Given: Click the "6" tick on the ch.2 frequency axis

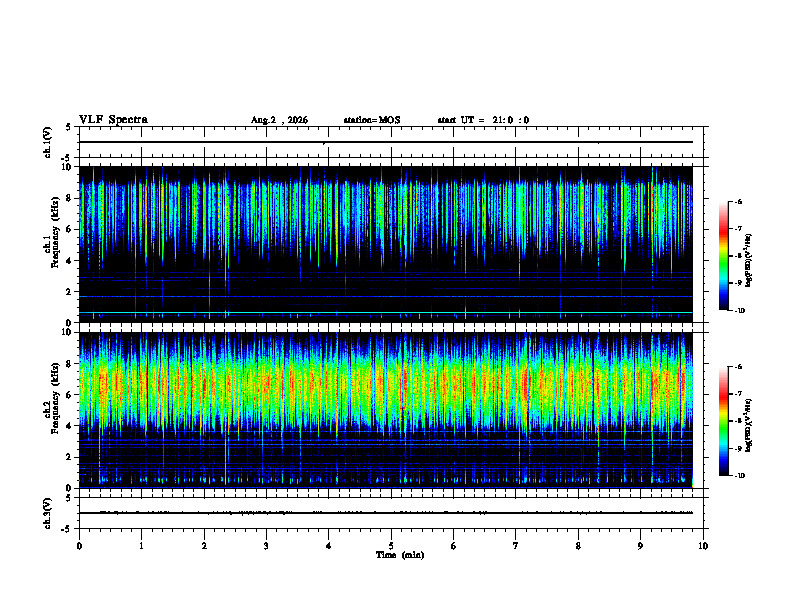Looking at the screenshot, I should pos(69,395).
